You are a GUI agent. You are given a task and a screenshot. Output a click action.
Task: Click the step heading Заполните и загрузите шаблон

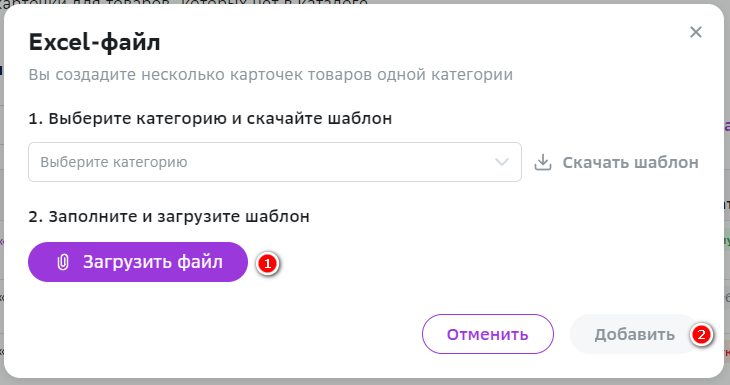coord(169,216)
